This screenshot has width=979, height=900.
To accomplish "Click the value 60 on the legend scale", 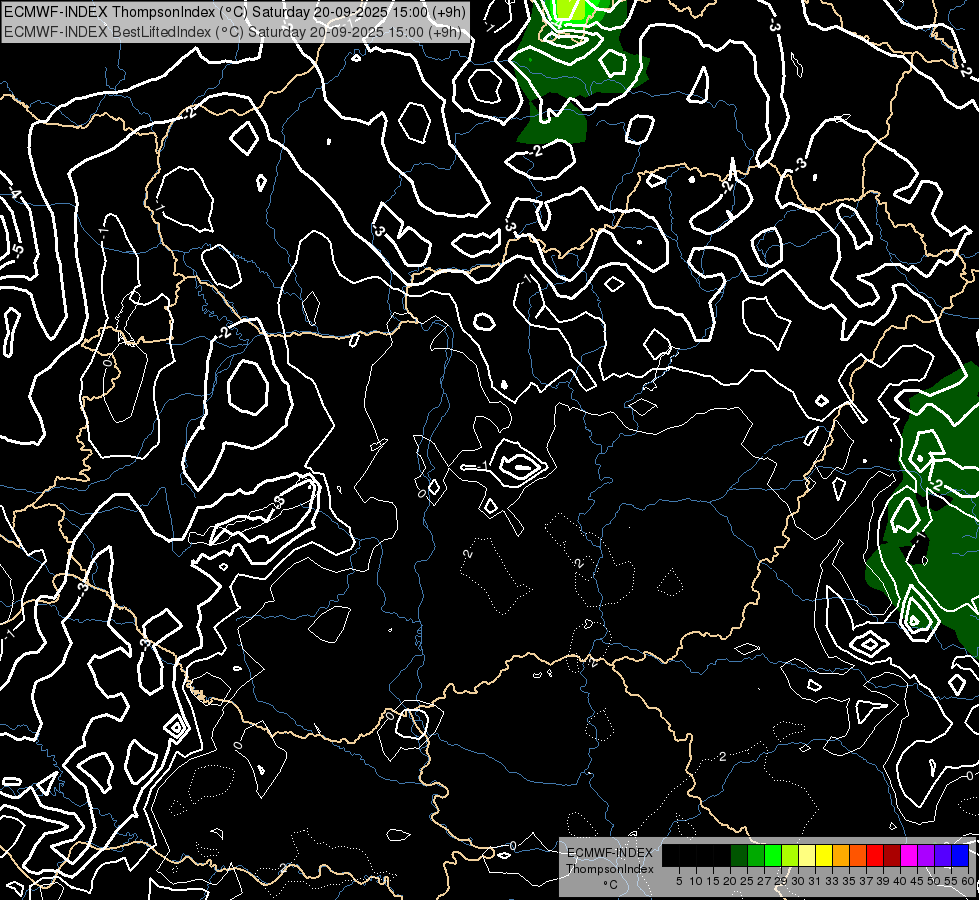I will (x=968, y=881).
